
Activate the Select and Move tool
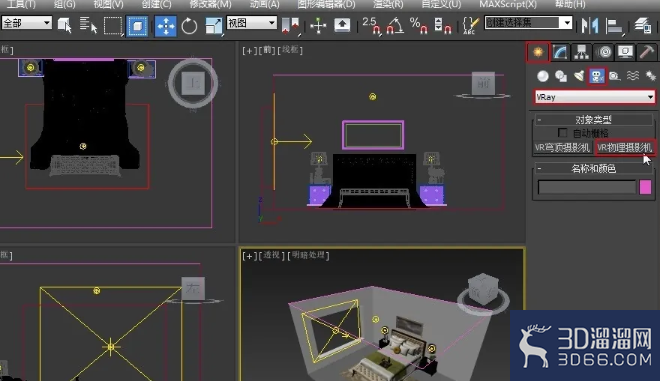pyautogui.click(x=165, y=26)
